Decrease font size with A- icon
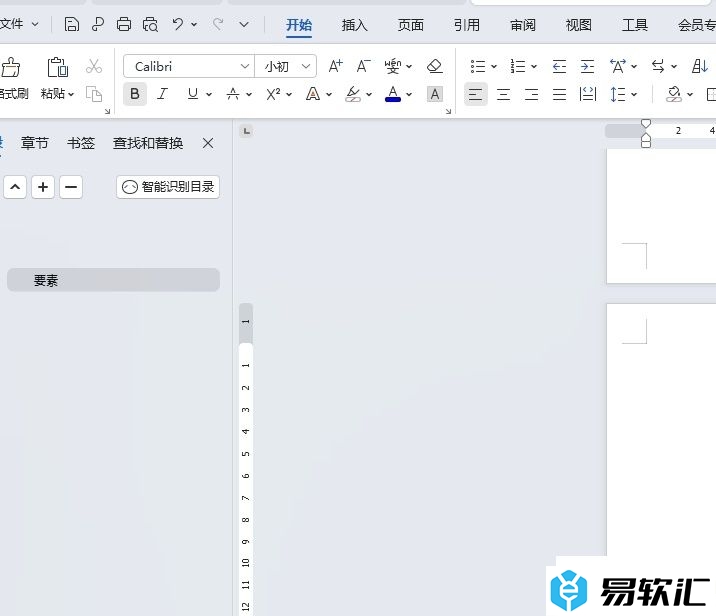This screenshot has height=616, width=716. tap(363, 67)
